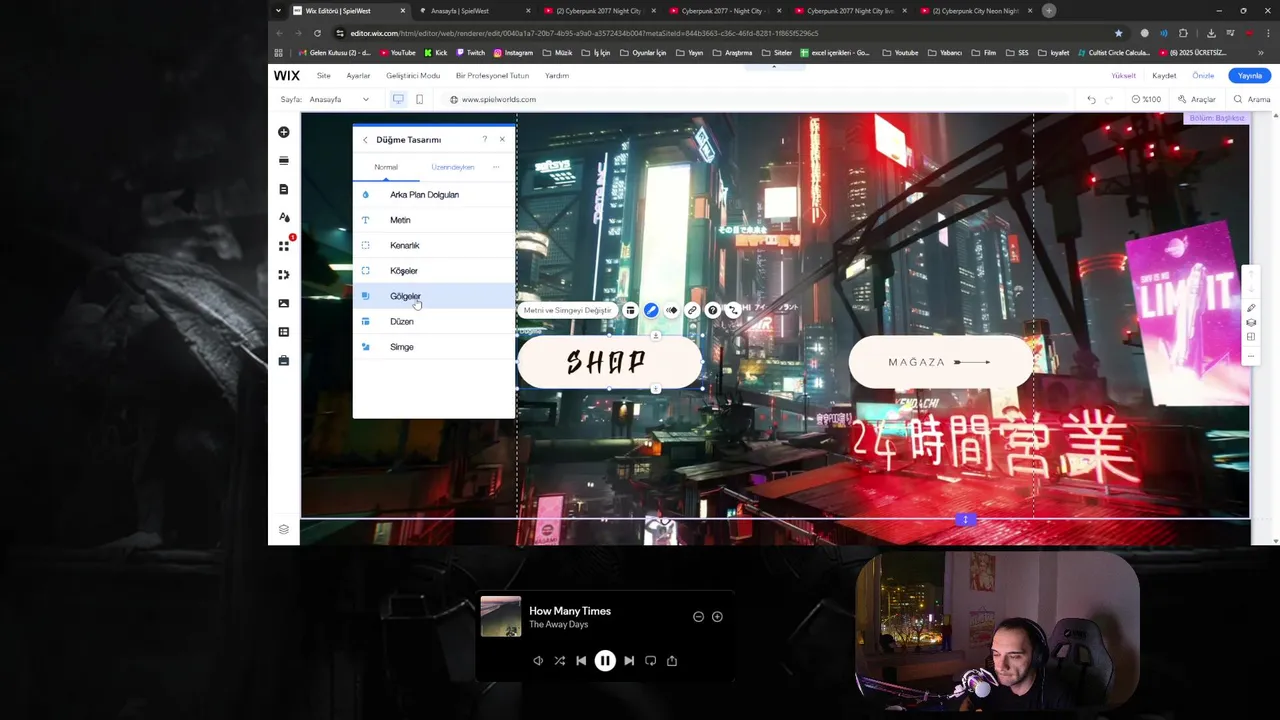Click Kaydet to save the site
Image resolution: width=1280 pixels, height=720 pixels.
[x=1164, y=75]
